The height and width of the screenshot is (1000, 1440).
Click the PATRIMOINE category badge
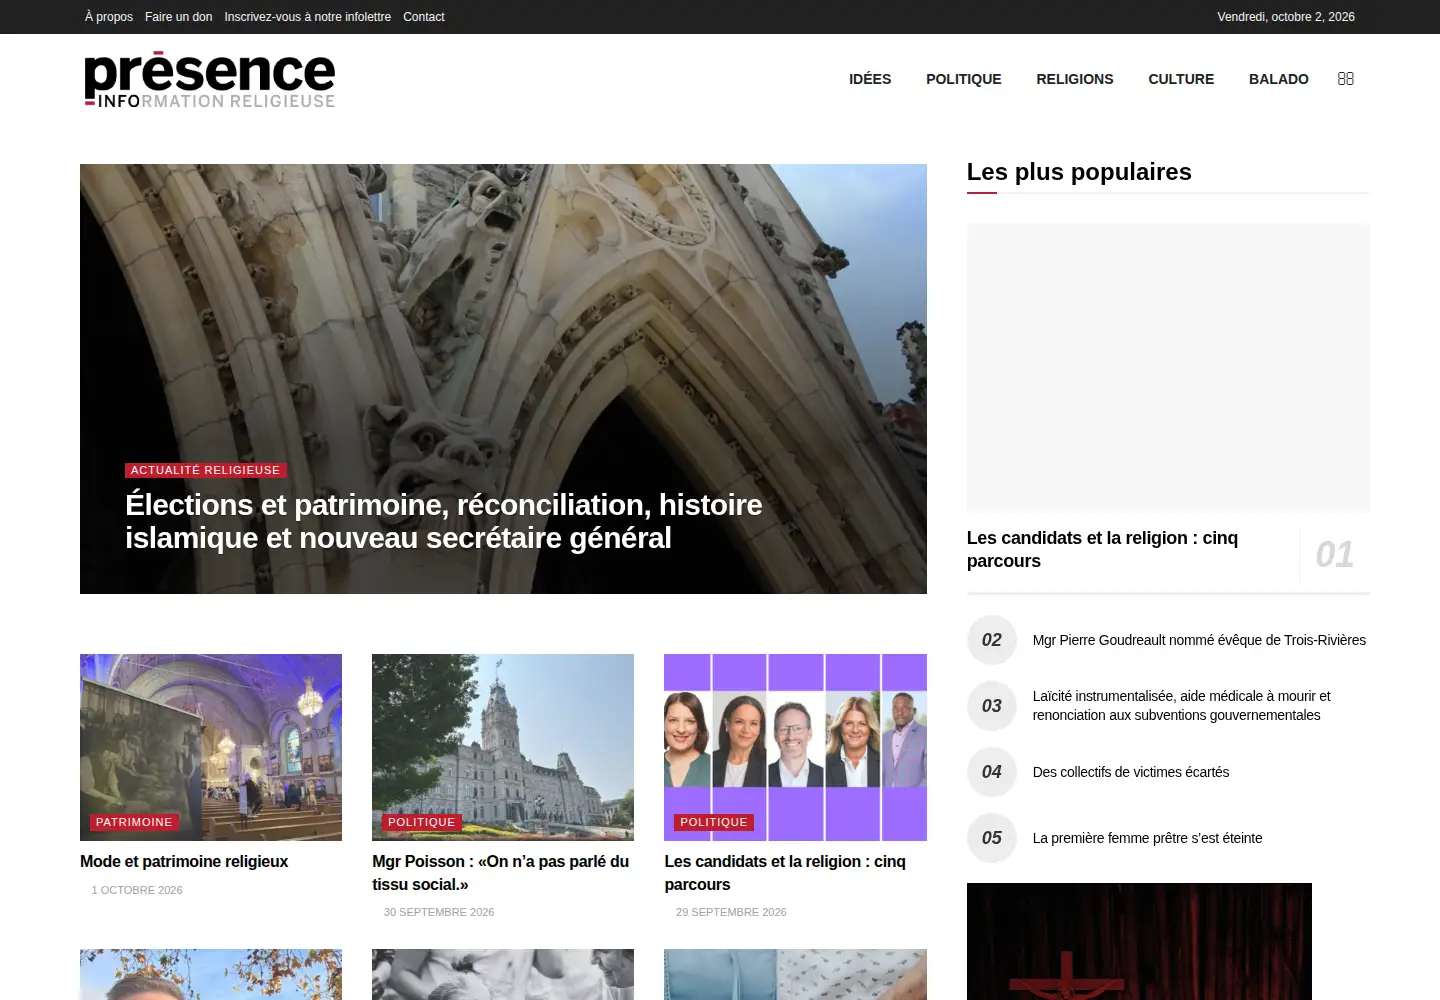point(134,822)
